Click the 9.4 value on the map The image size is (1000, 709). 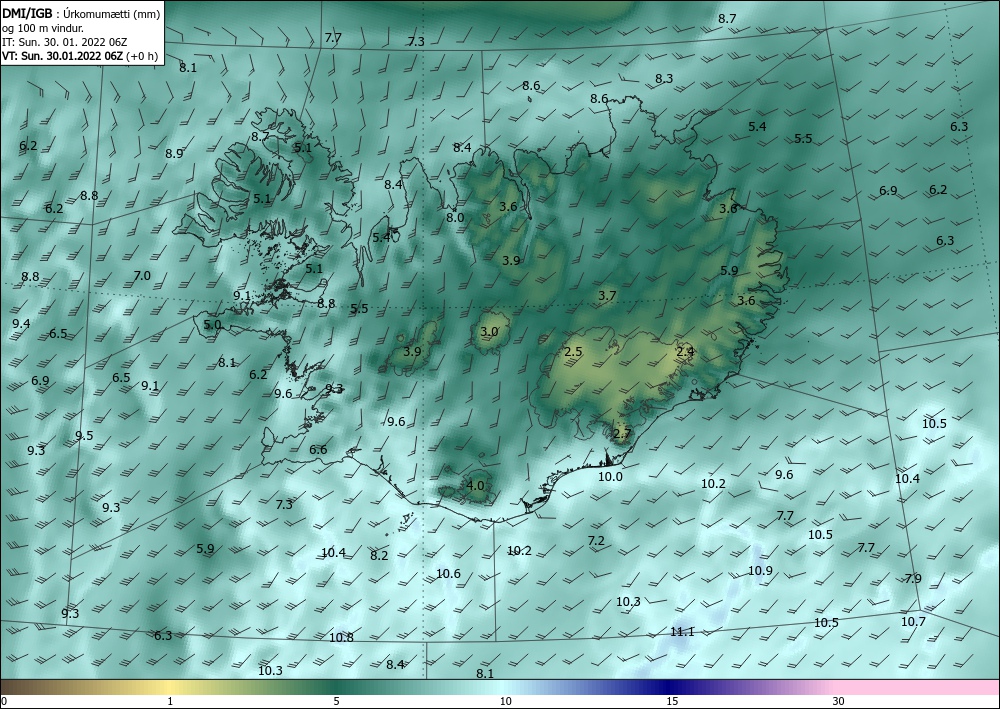click(21, 323)
